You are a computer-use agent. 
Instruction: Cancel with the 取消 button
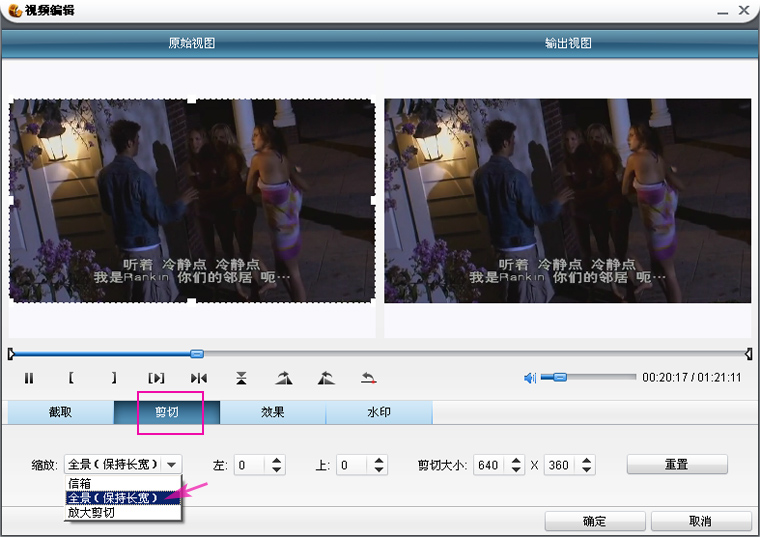(x=701, y=521)
